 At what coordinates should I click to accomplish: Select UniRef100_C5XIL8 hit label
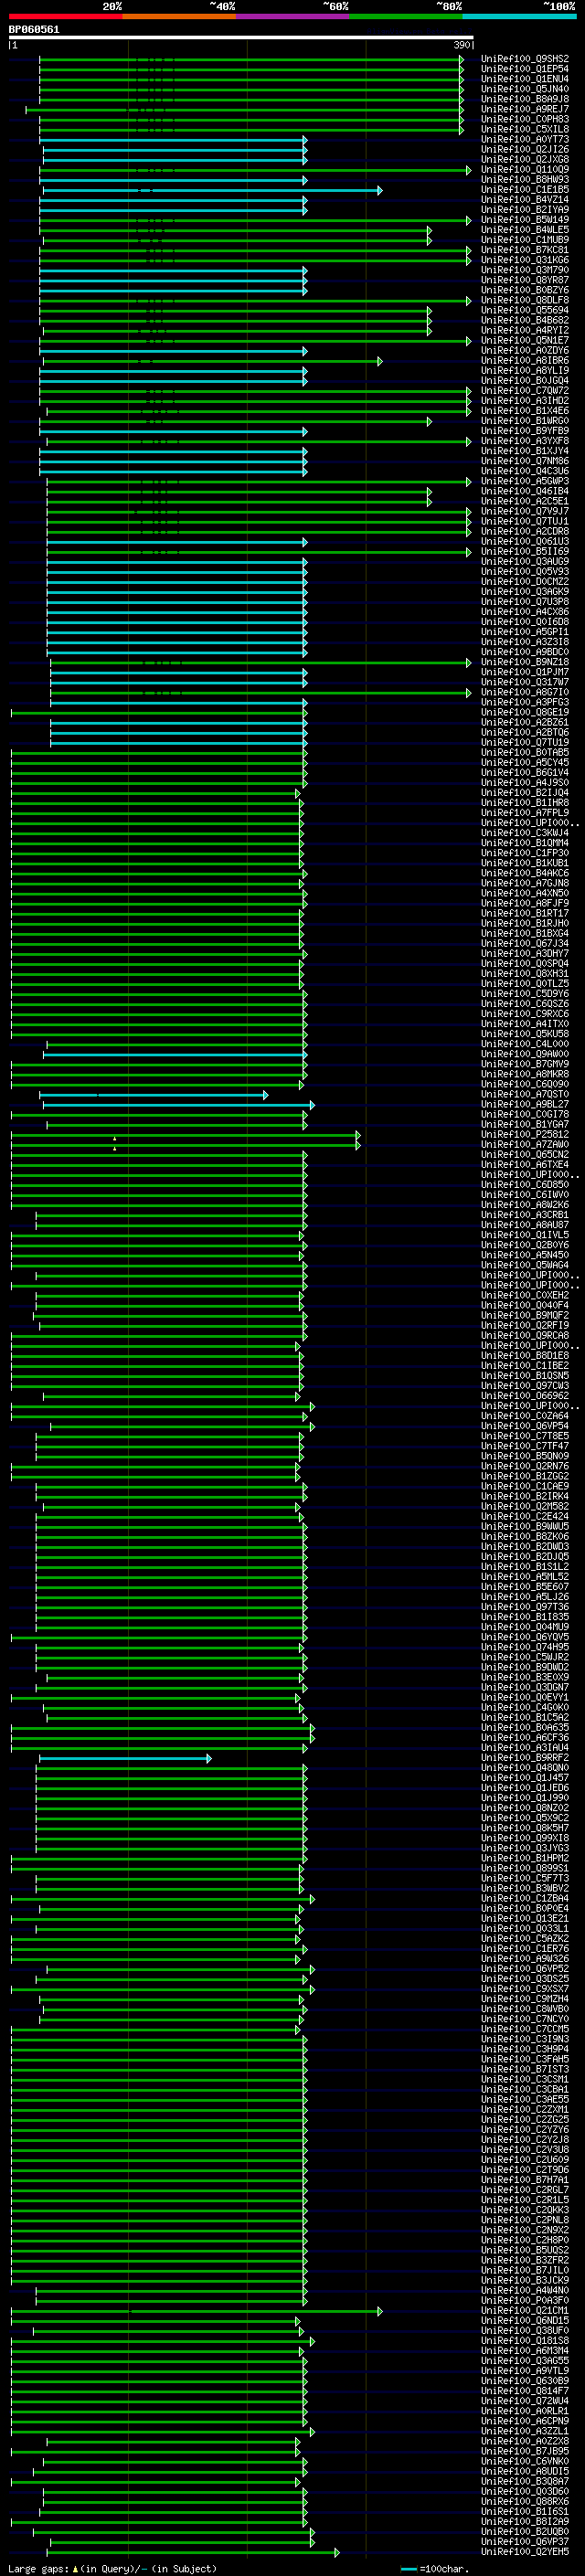tap(524, 129)
